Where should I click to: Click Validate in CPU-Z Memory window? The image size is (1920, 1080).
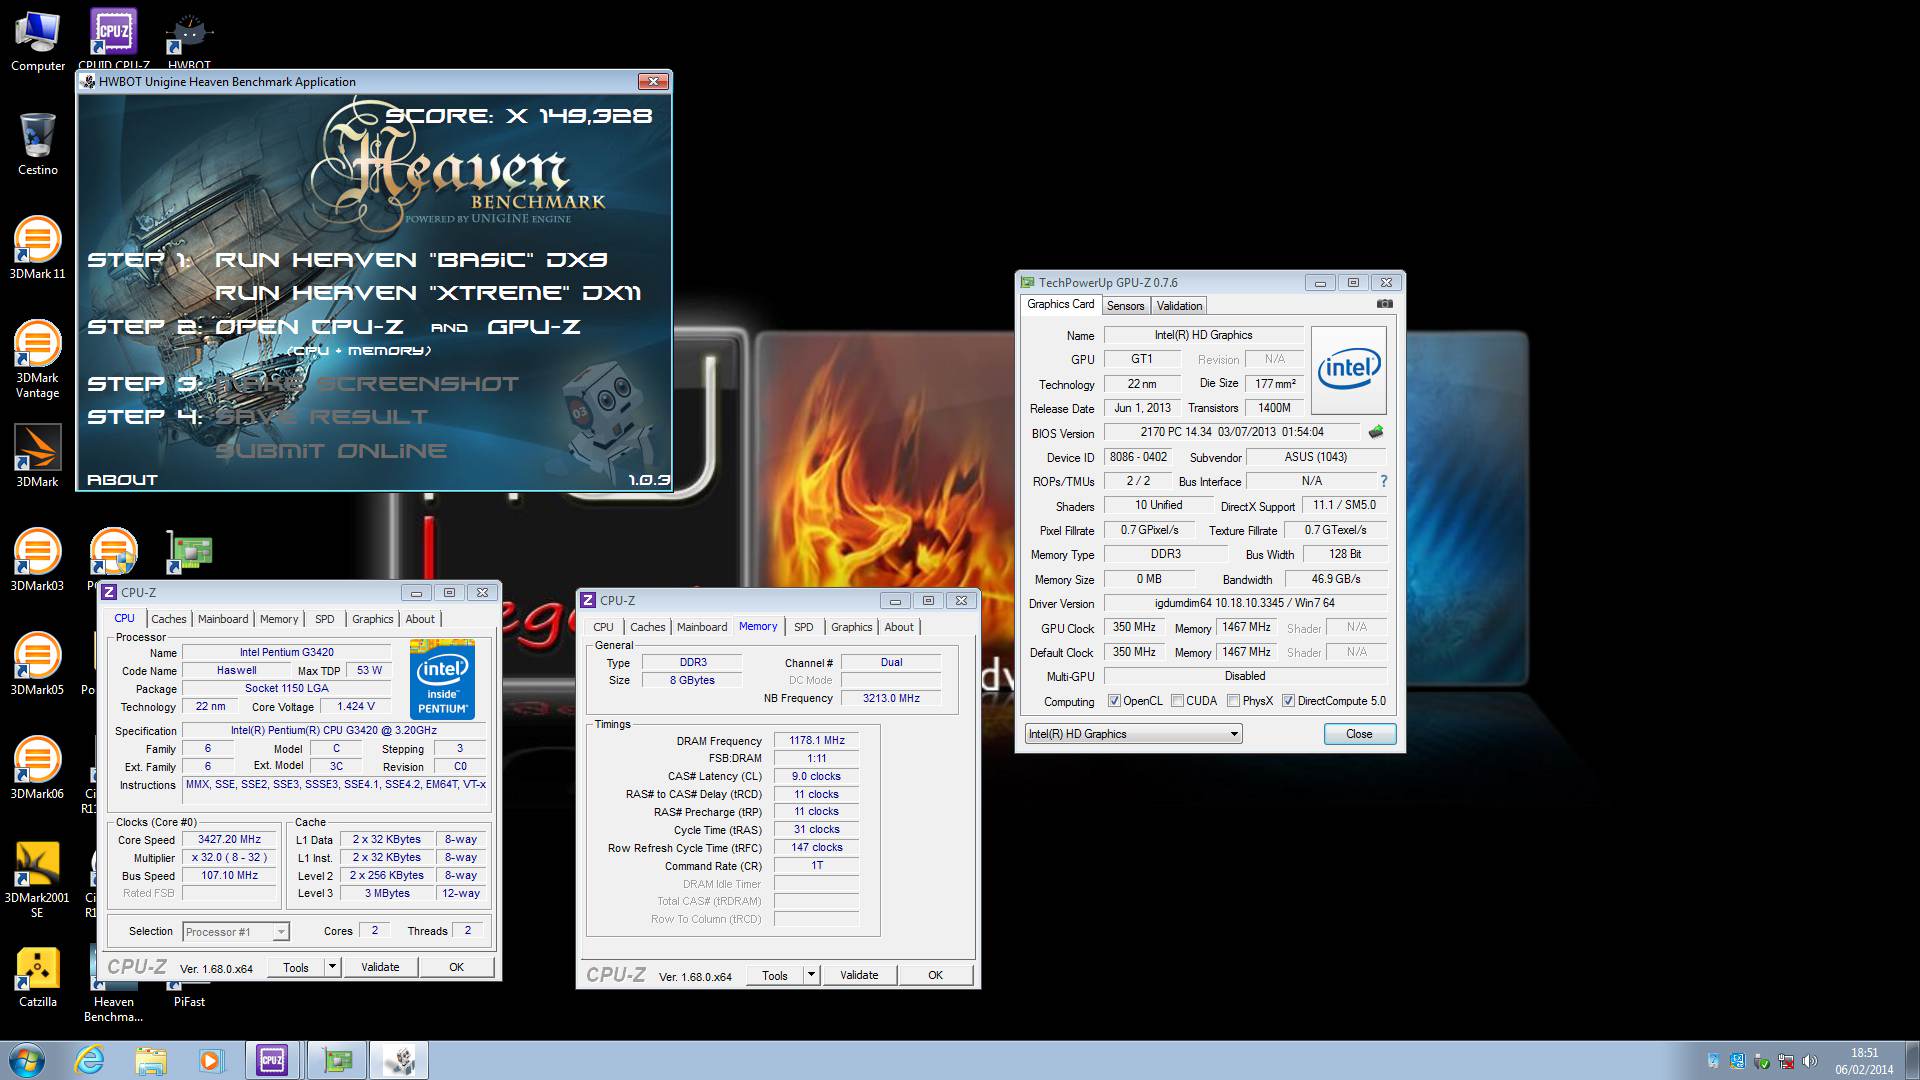[x=859, y=975]
